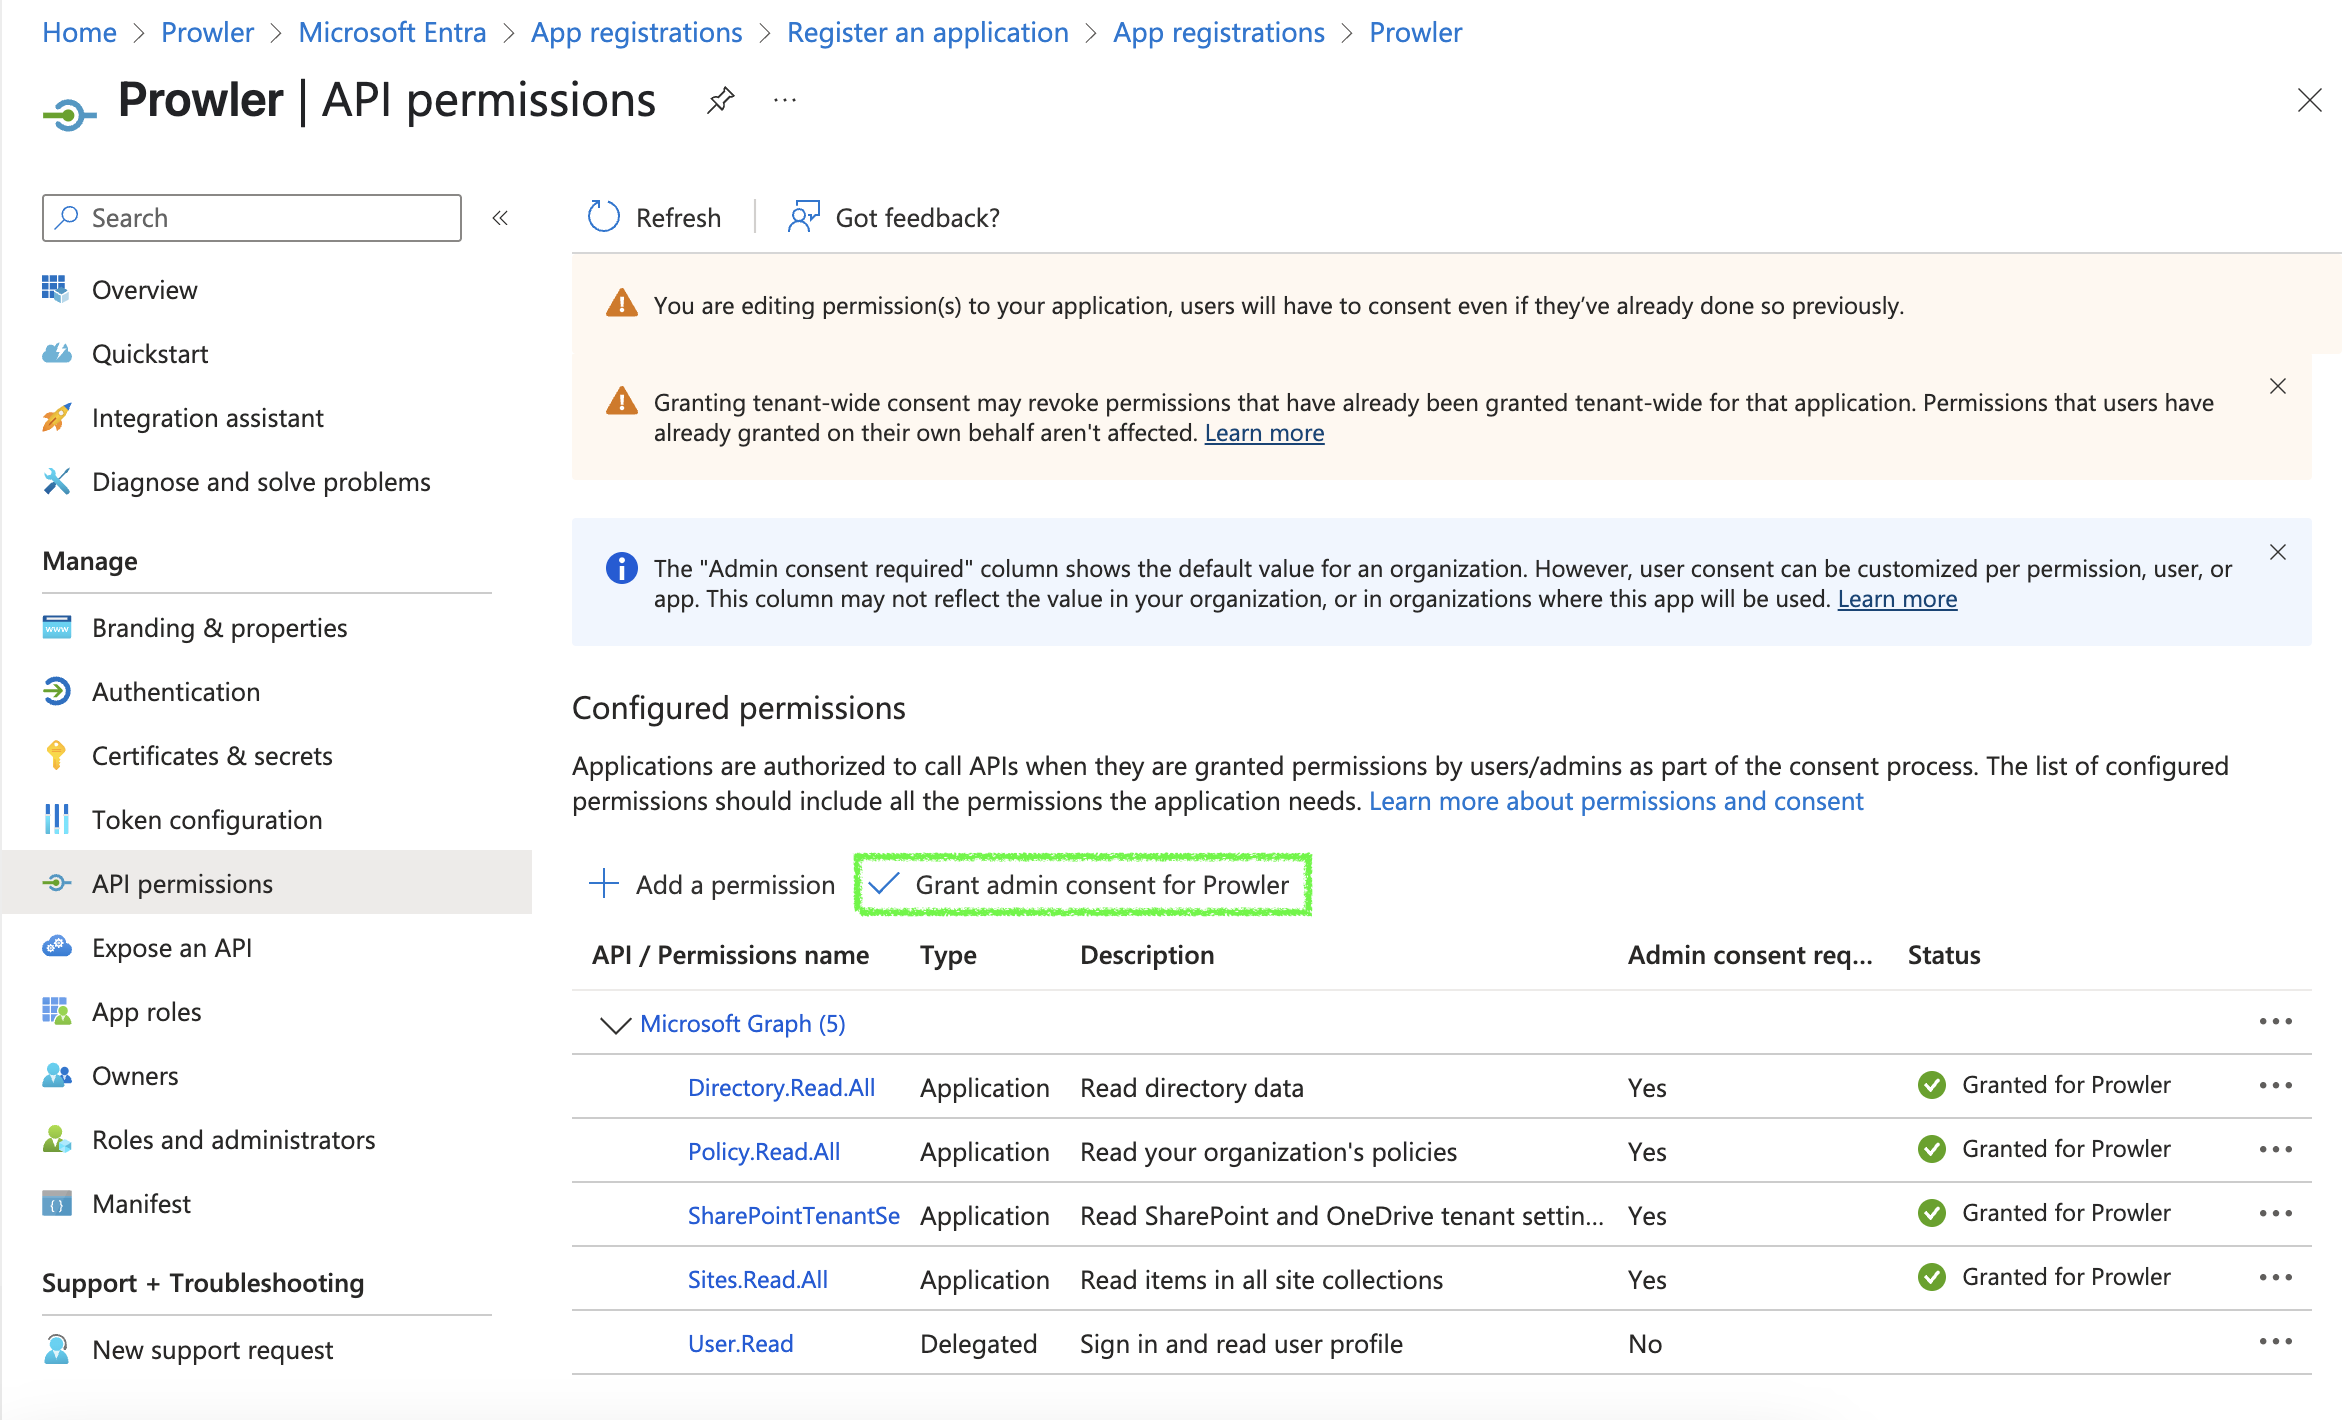Open SharePointTenantSe permission link

click(794, 1216)
